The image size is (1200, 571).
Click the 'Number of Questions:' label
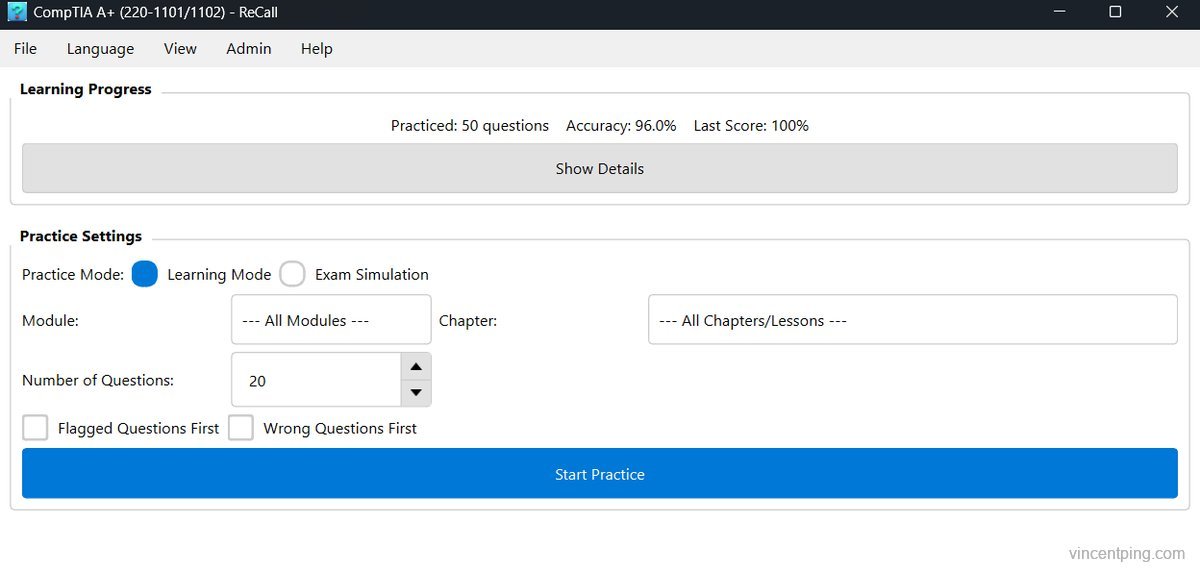pyautogui.click(x=98, y=380)
